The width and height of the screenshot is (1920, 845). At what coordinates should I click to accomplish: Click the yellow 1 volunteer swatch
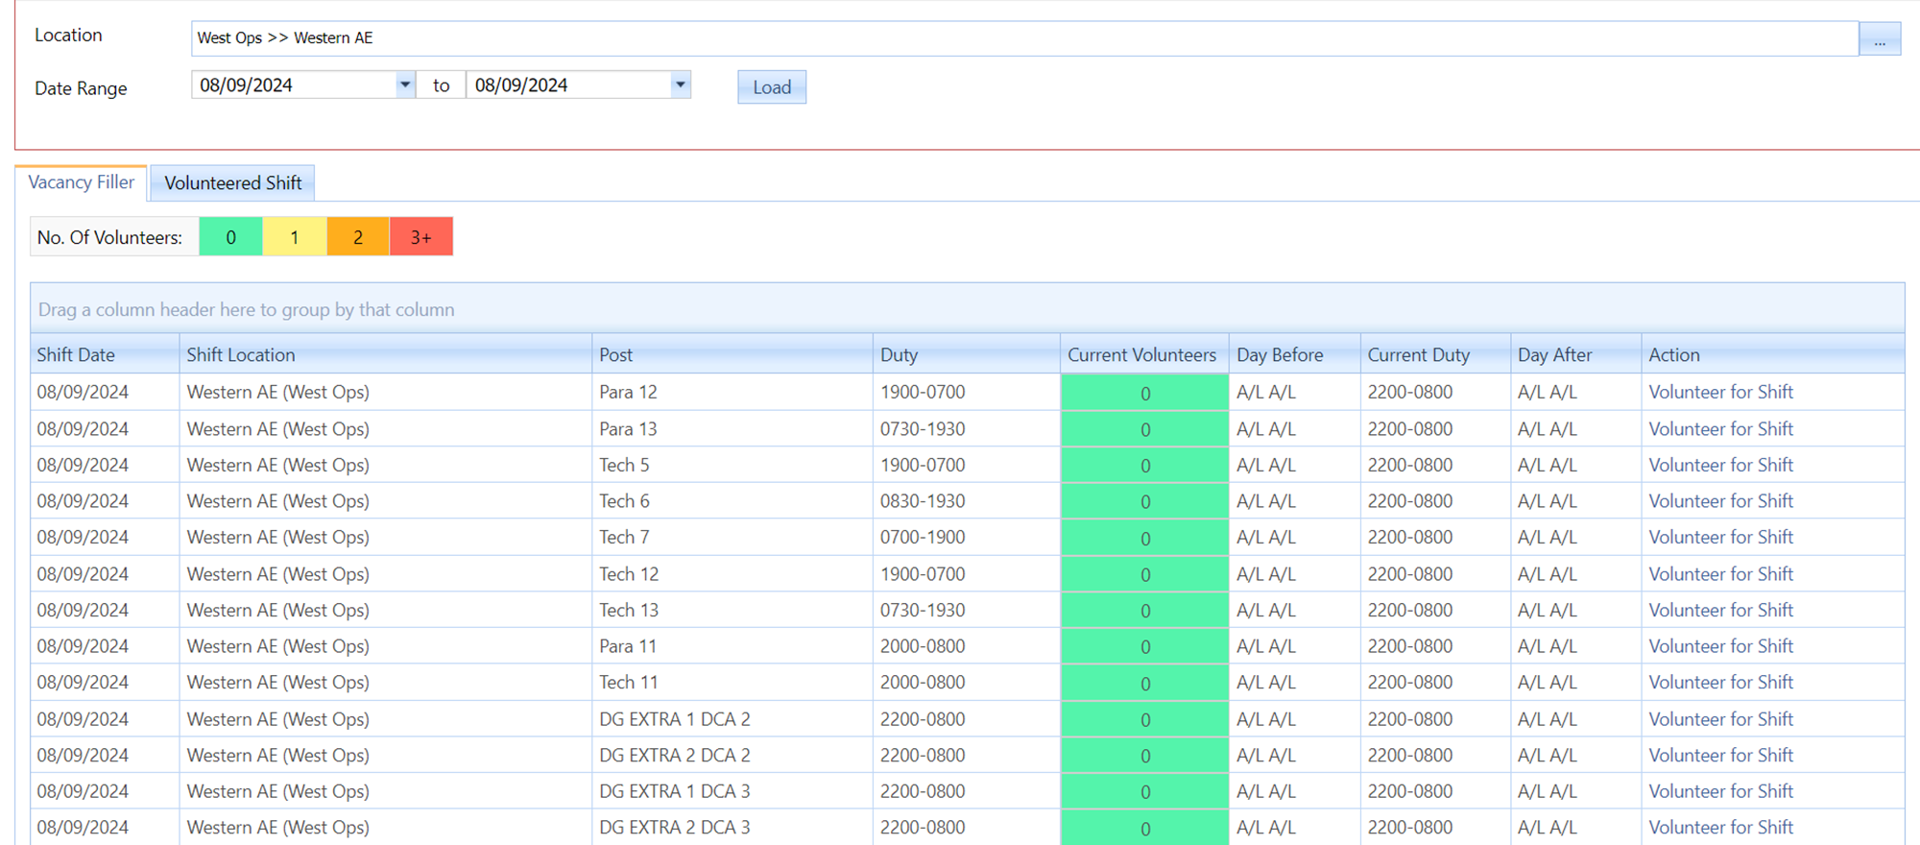[x=294, y=237]
